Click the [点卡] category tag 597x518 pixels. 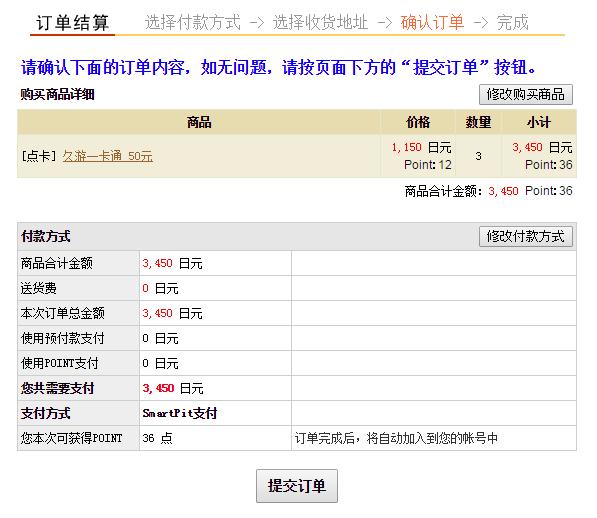point(39,156)
